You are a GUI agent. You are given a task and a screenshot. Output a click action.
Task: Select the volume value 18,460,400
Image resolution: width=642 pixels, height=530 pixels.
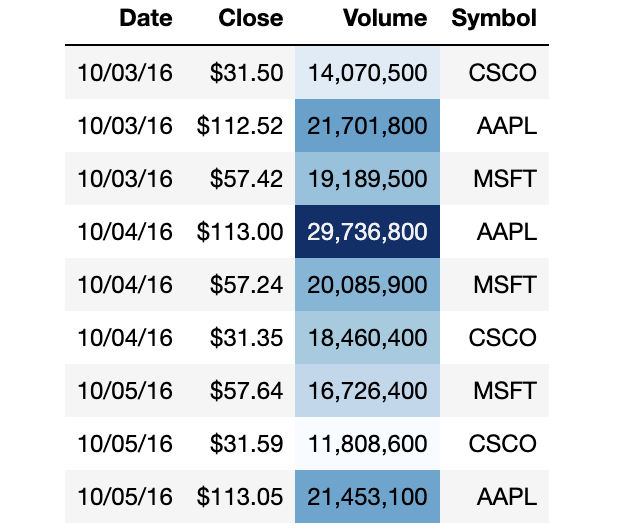[x=368, y=338]
